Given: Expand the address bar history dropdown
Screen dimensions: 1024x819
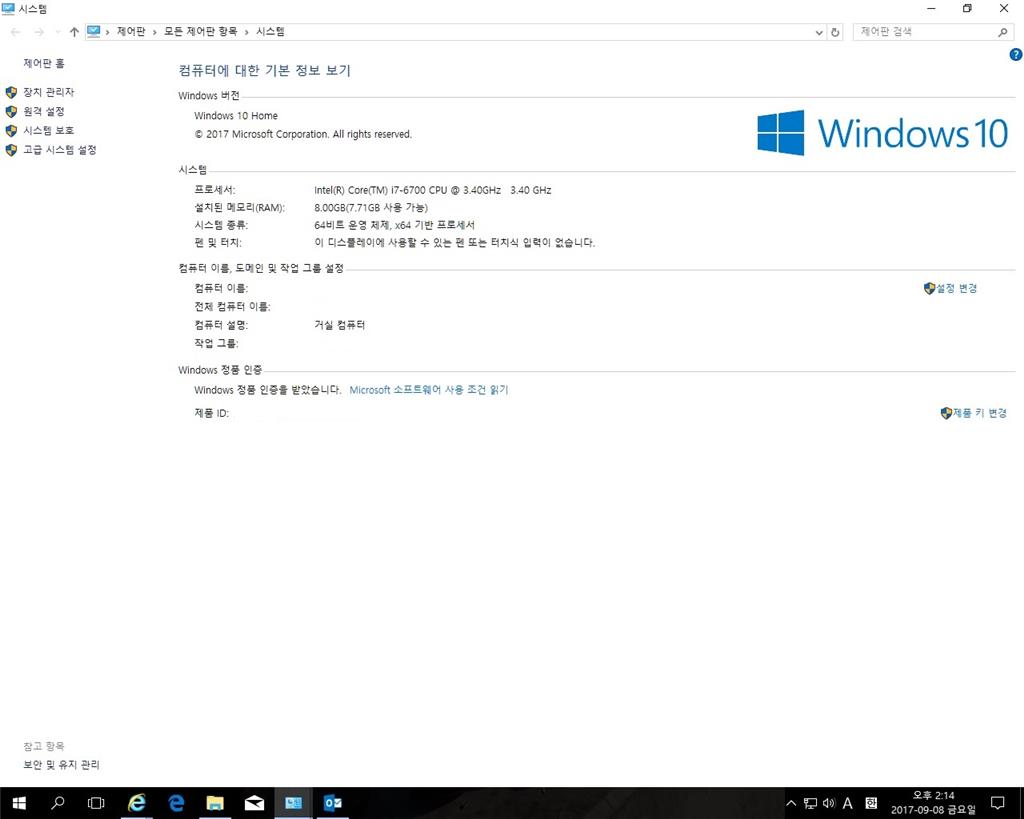Looking at the screenshot, I should tap(819, 32).
